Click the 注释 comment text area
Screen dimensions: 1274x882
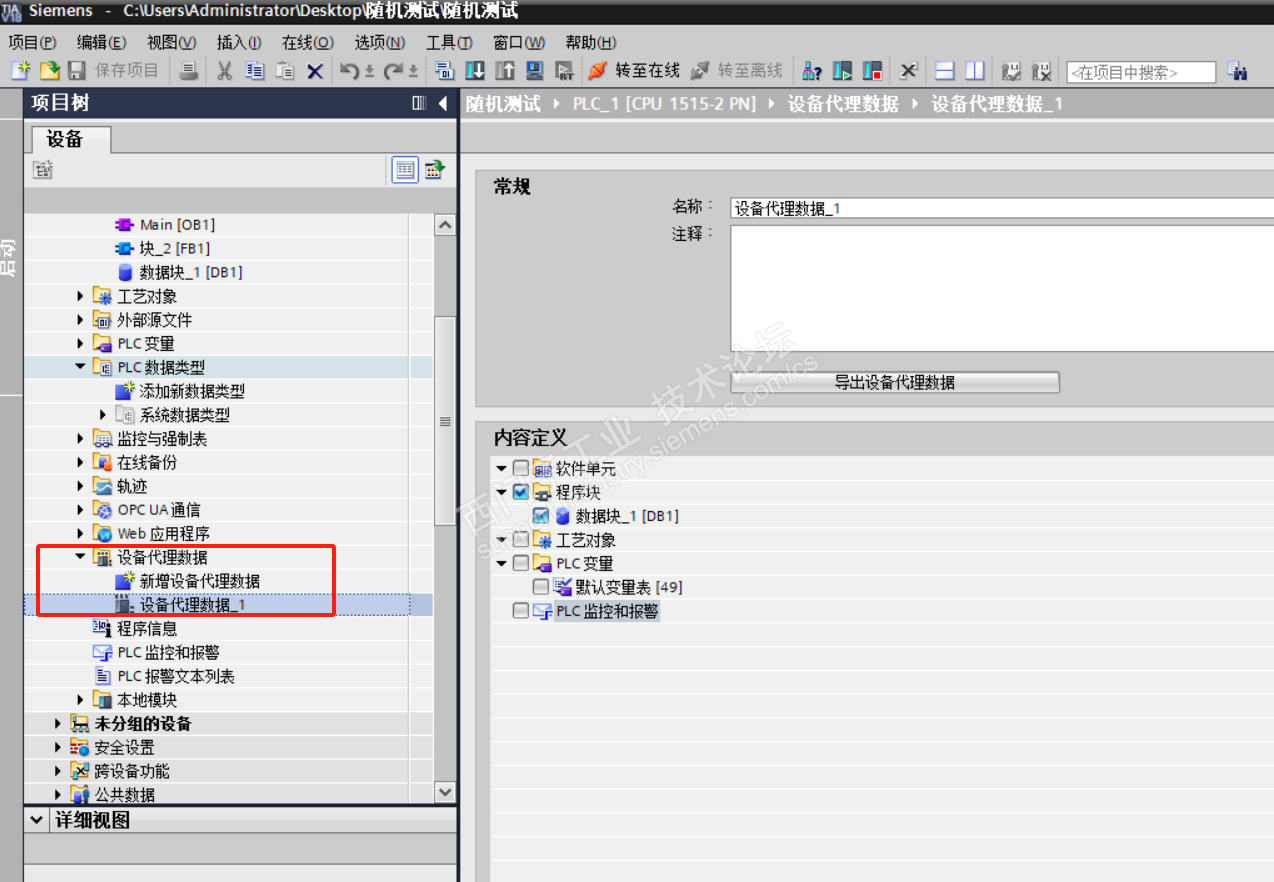click(x=1002, y=288)
